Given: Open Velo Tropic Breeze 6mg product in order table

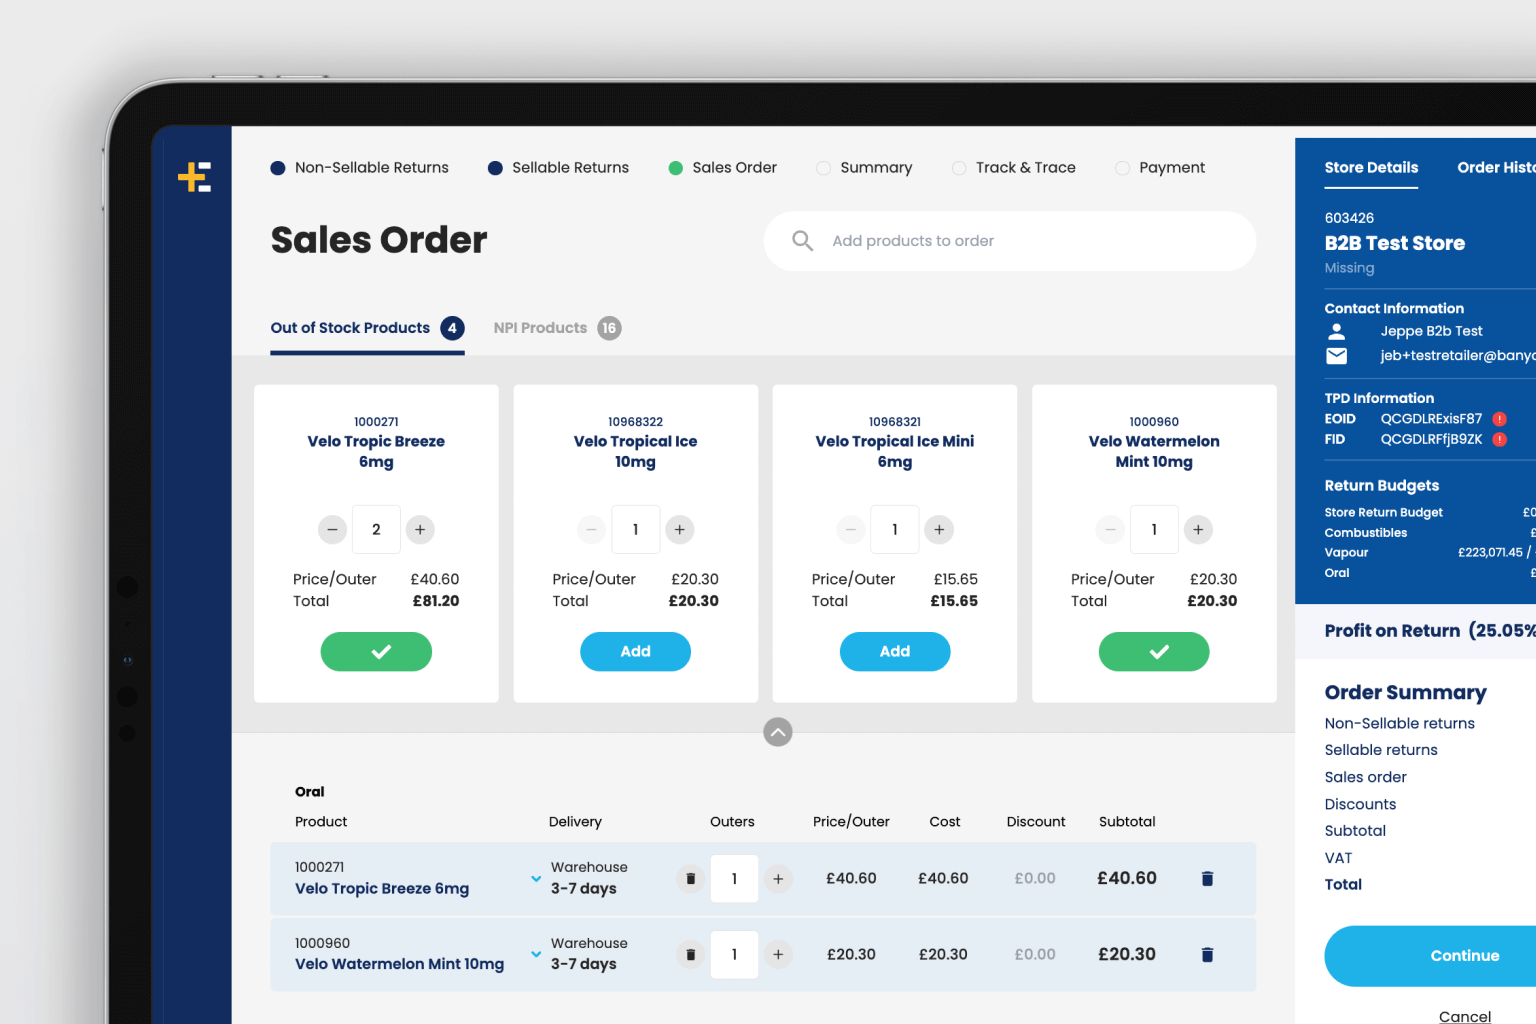Looking at the screenshot, I should point(382,888).
